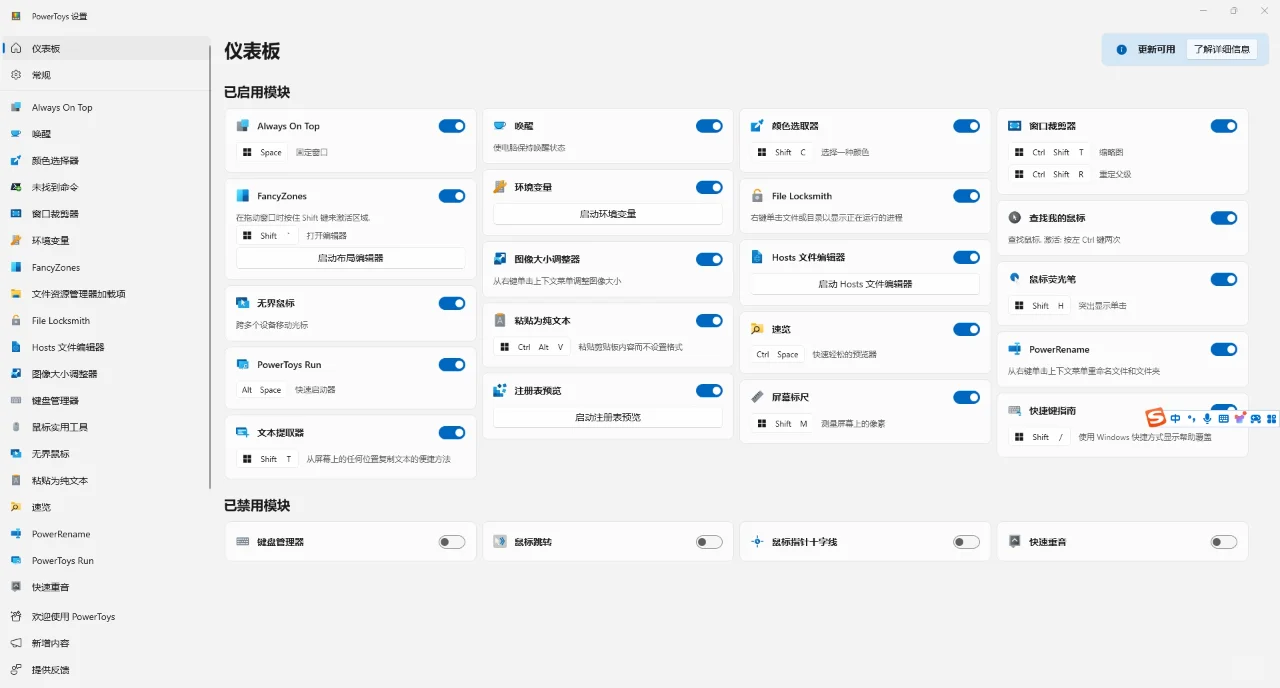Image resolution: width=1280 pixels, height=688 pixels.
Task: Click the 文本提取器 card icon
Action: (242, 433)
